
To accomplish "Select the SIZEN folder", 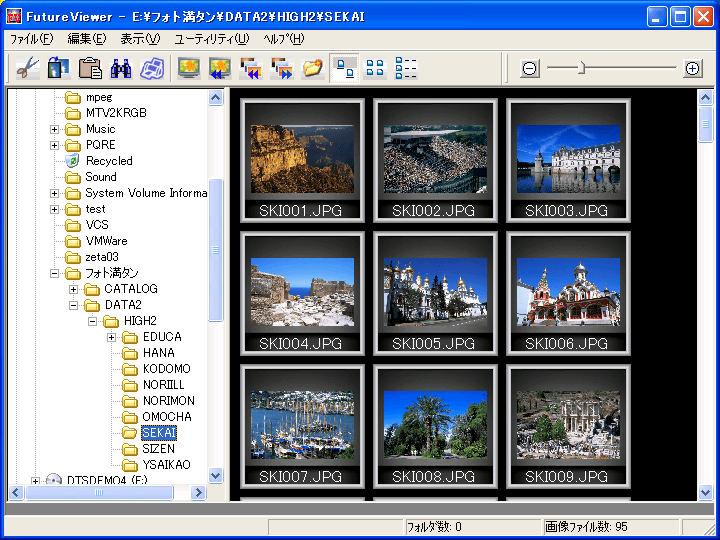I will (x=158, y=449).
